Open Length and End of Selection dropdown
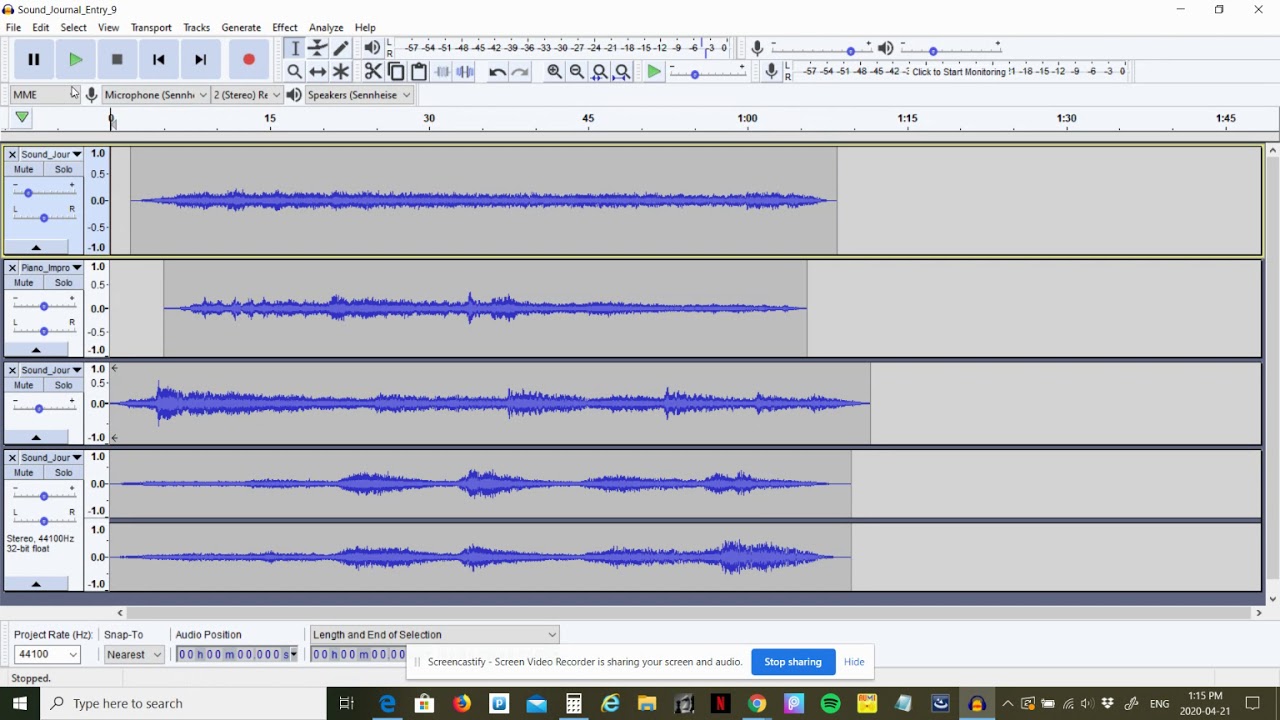1280x720 pixels. coord(434,634)
